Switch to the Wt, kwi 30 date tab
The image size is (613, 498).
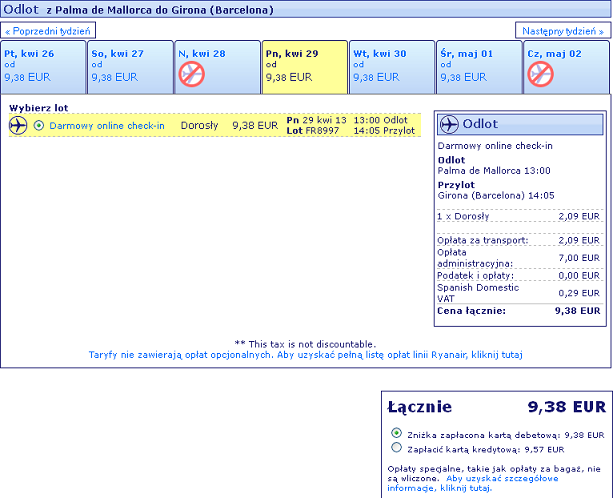click(392, 67)
